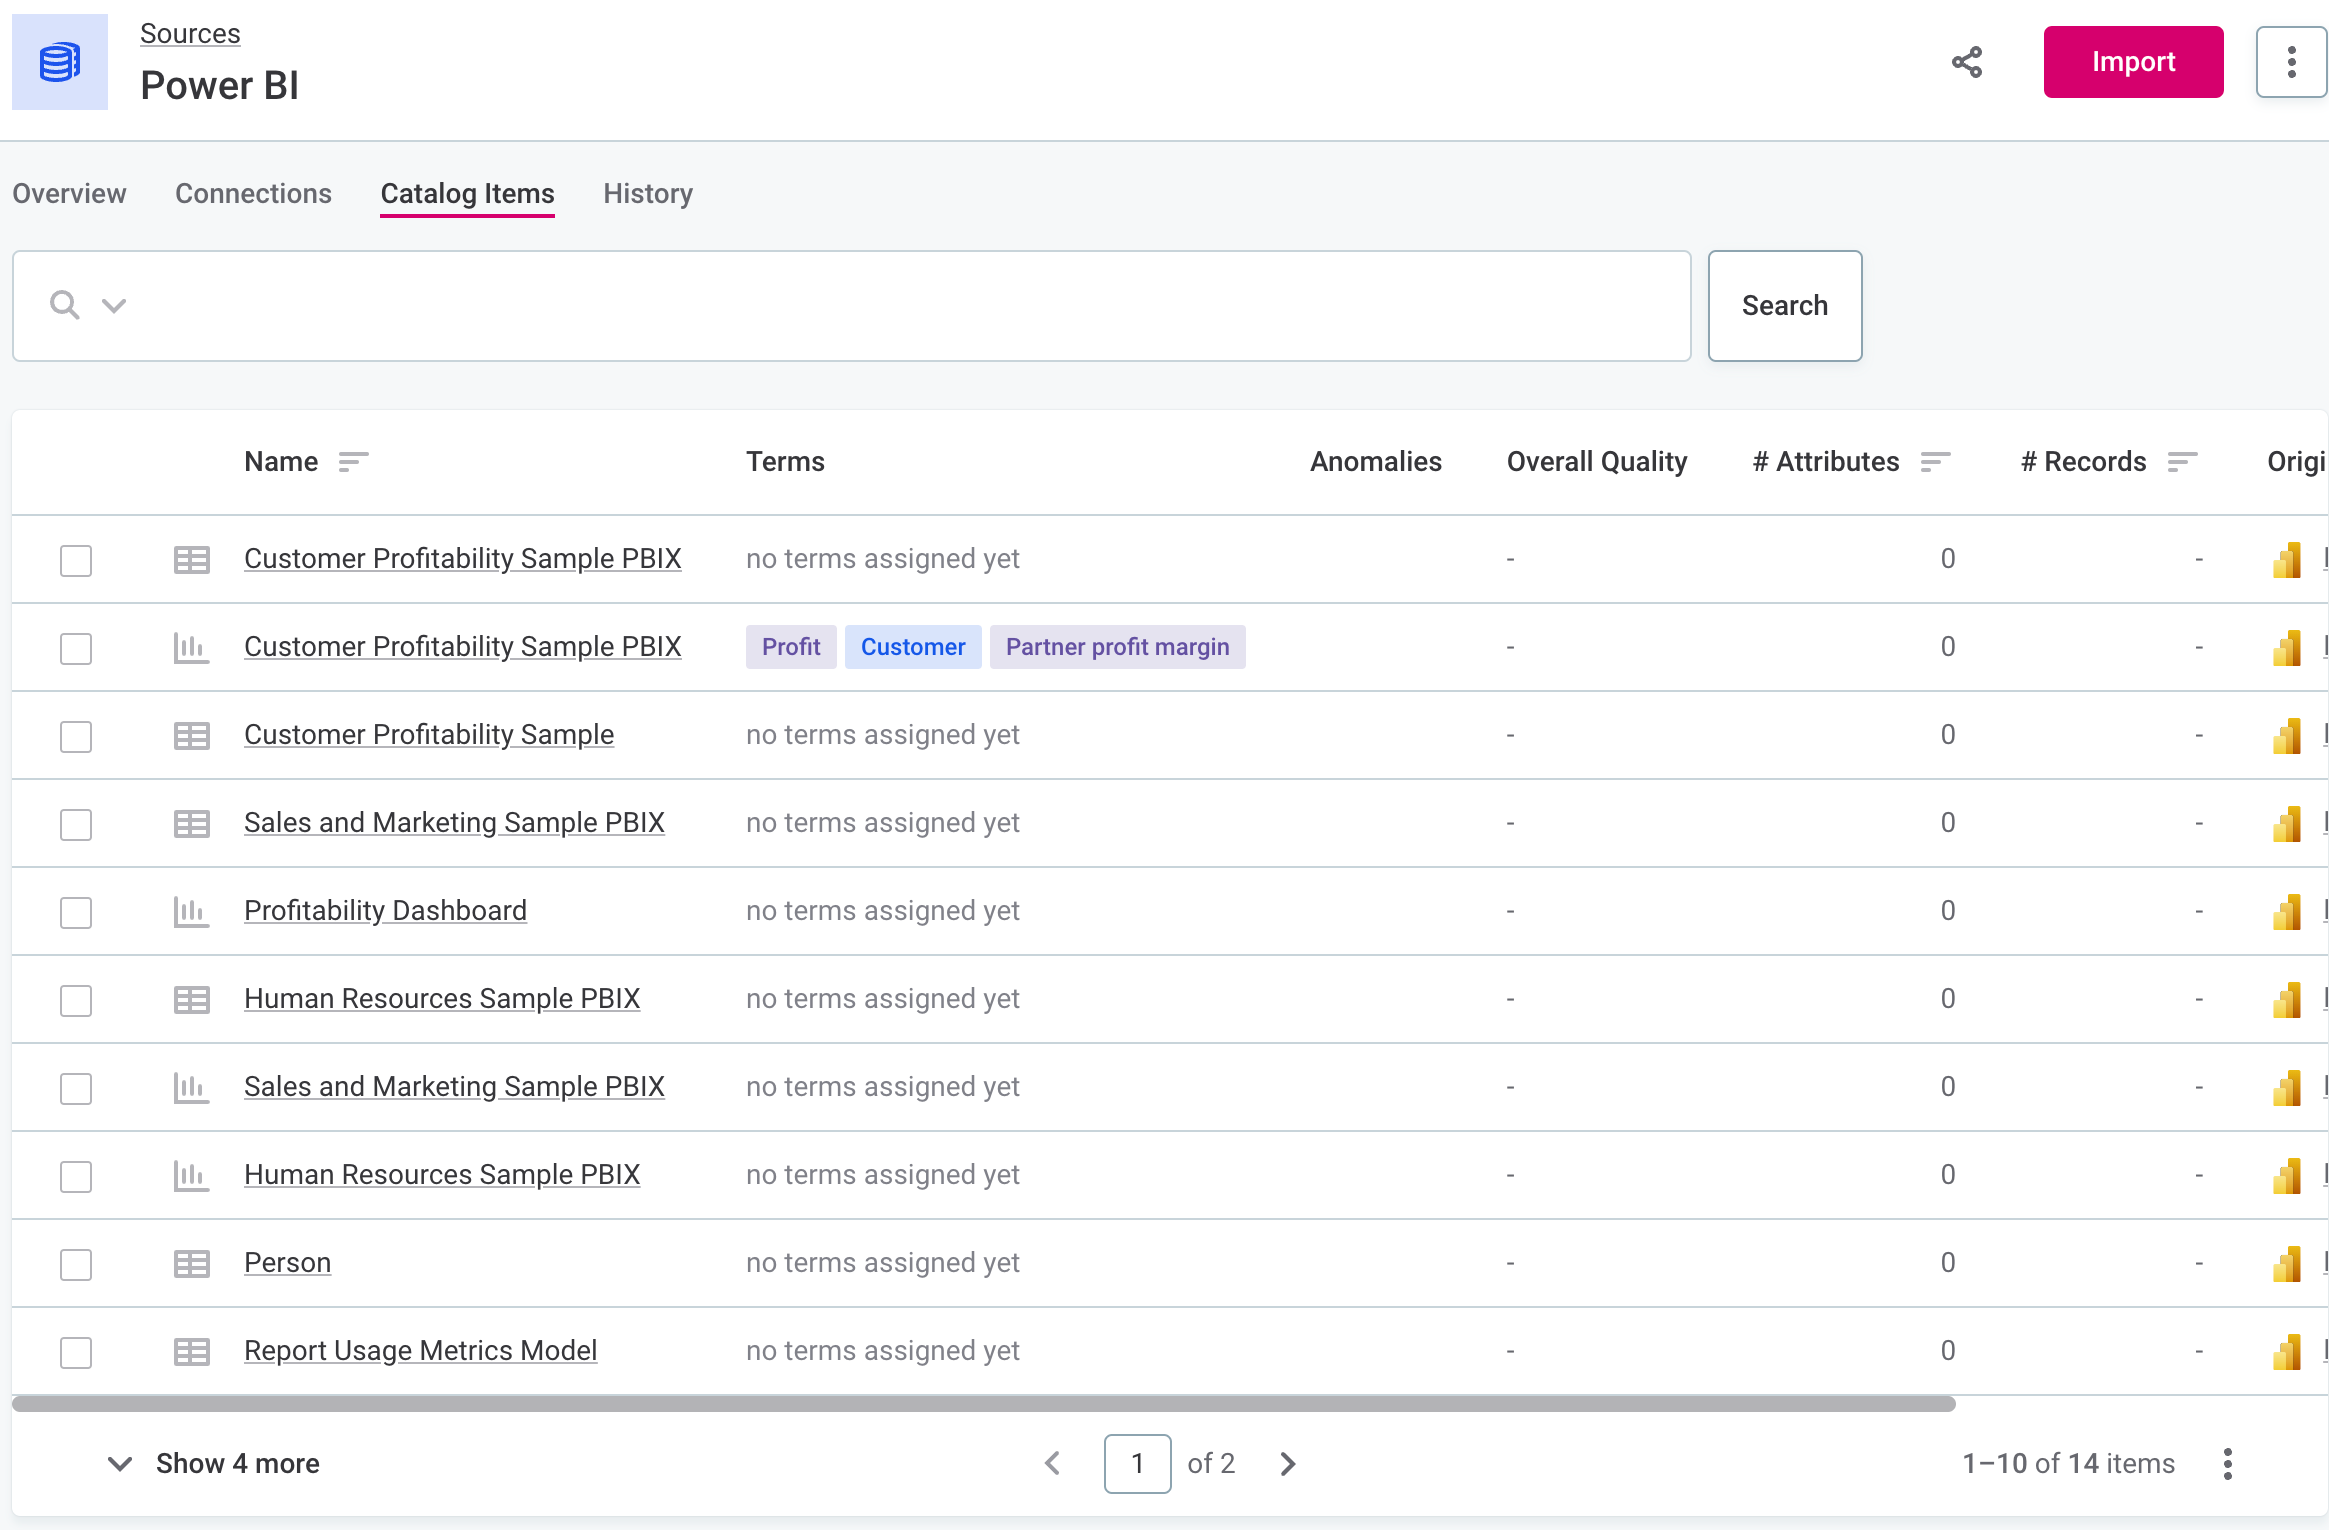Click the Name column sort icon
The height and width of the screenshot is (1530, 2329).
click(353, 462)
